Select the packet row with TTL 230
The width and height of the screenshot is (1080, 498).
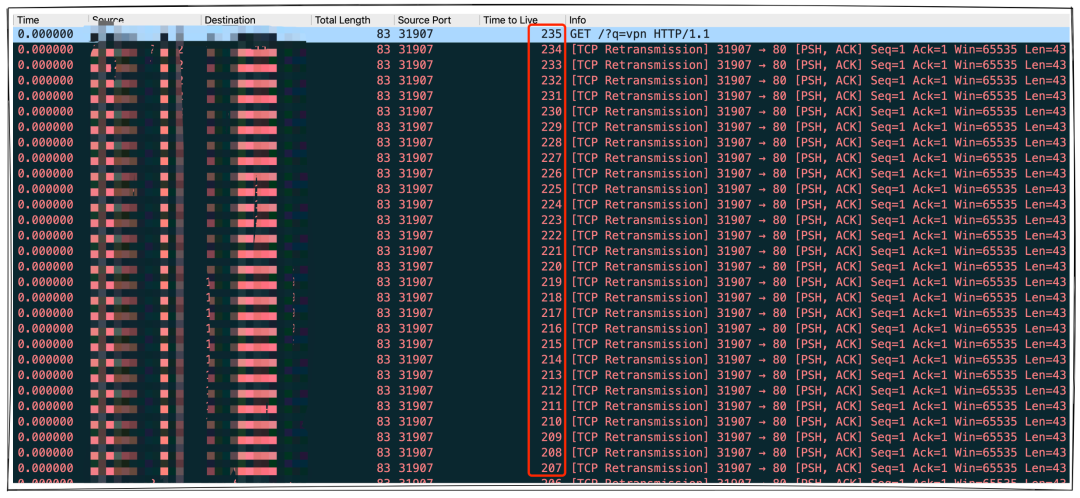click(800, 112)
